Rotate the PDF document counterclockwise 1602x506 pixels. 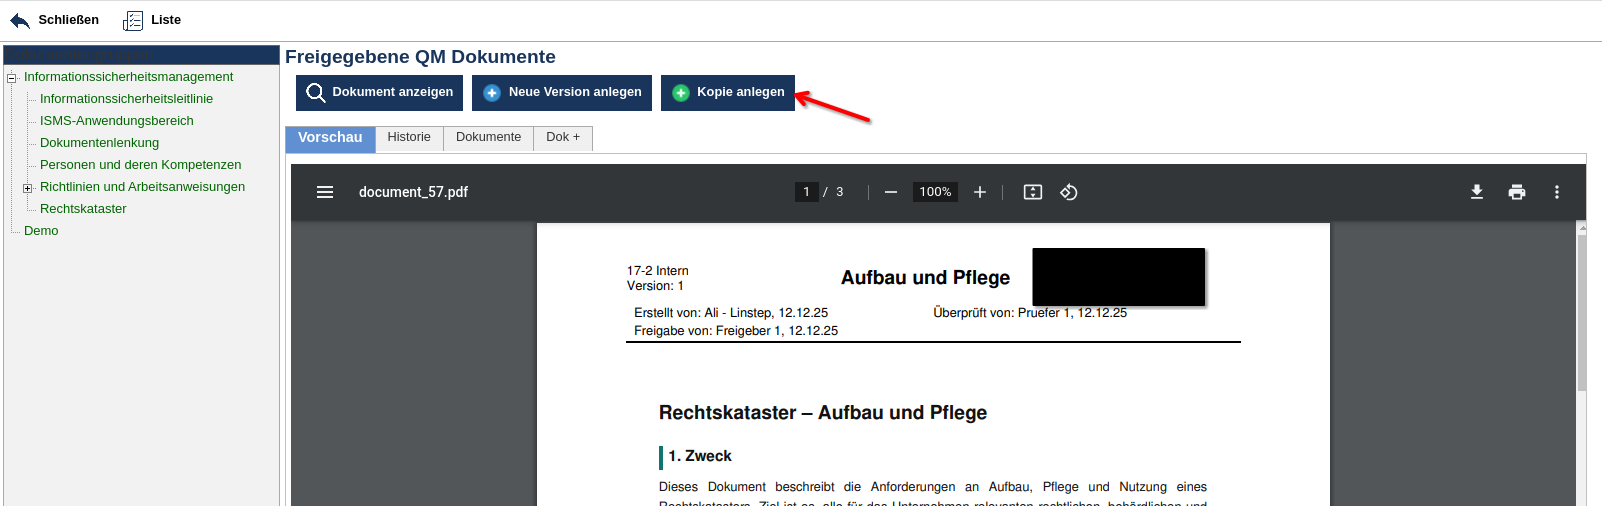coord(1069,192)
